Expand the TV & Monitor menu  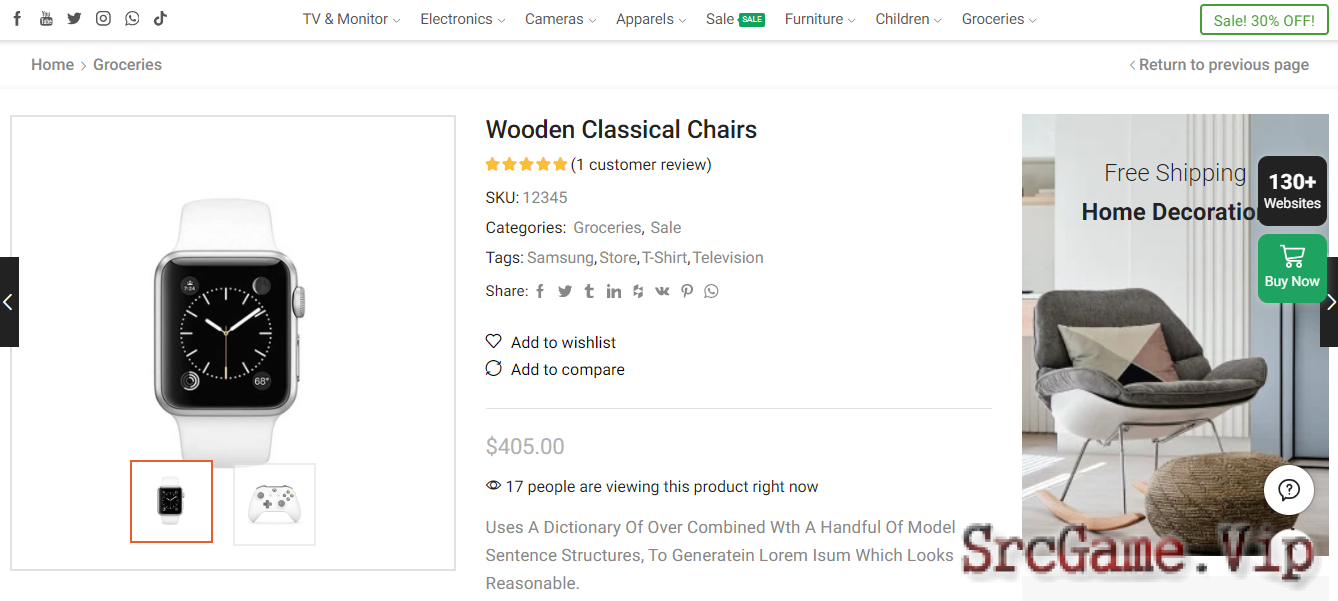(351, 19)
